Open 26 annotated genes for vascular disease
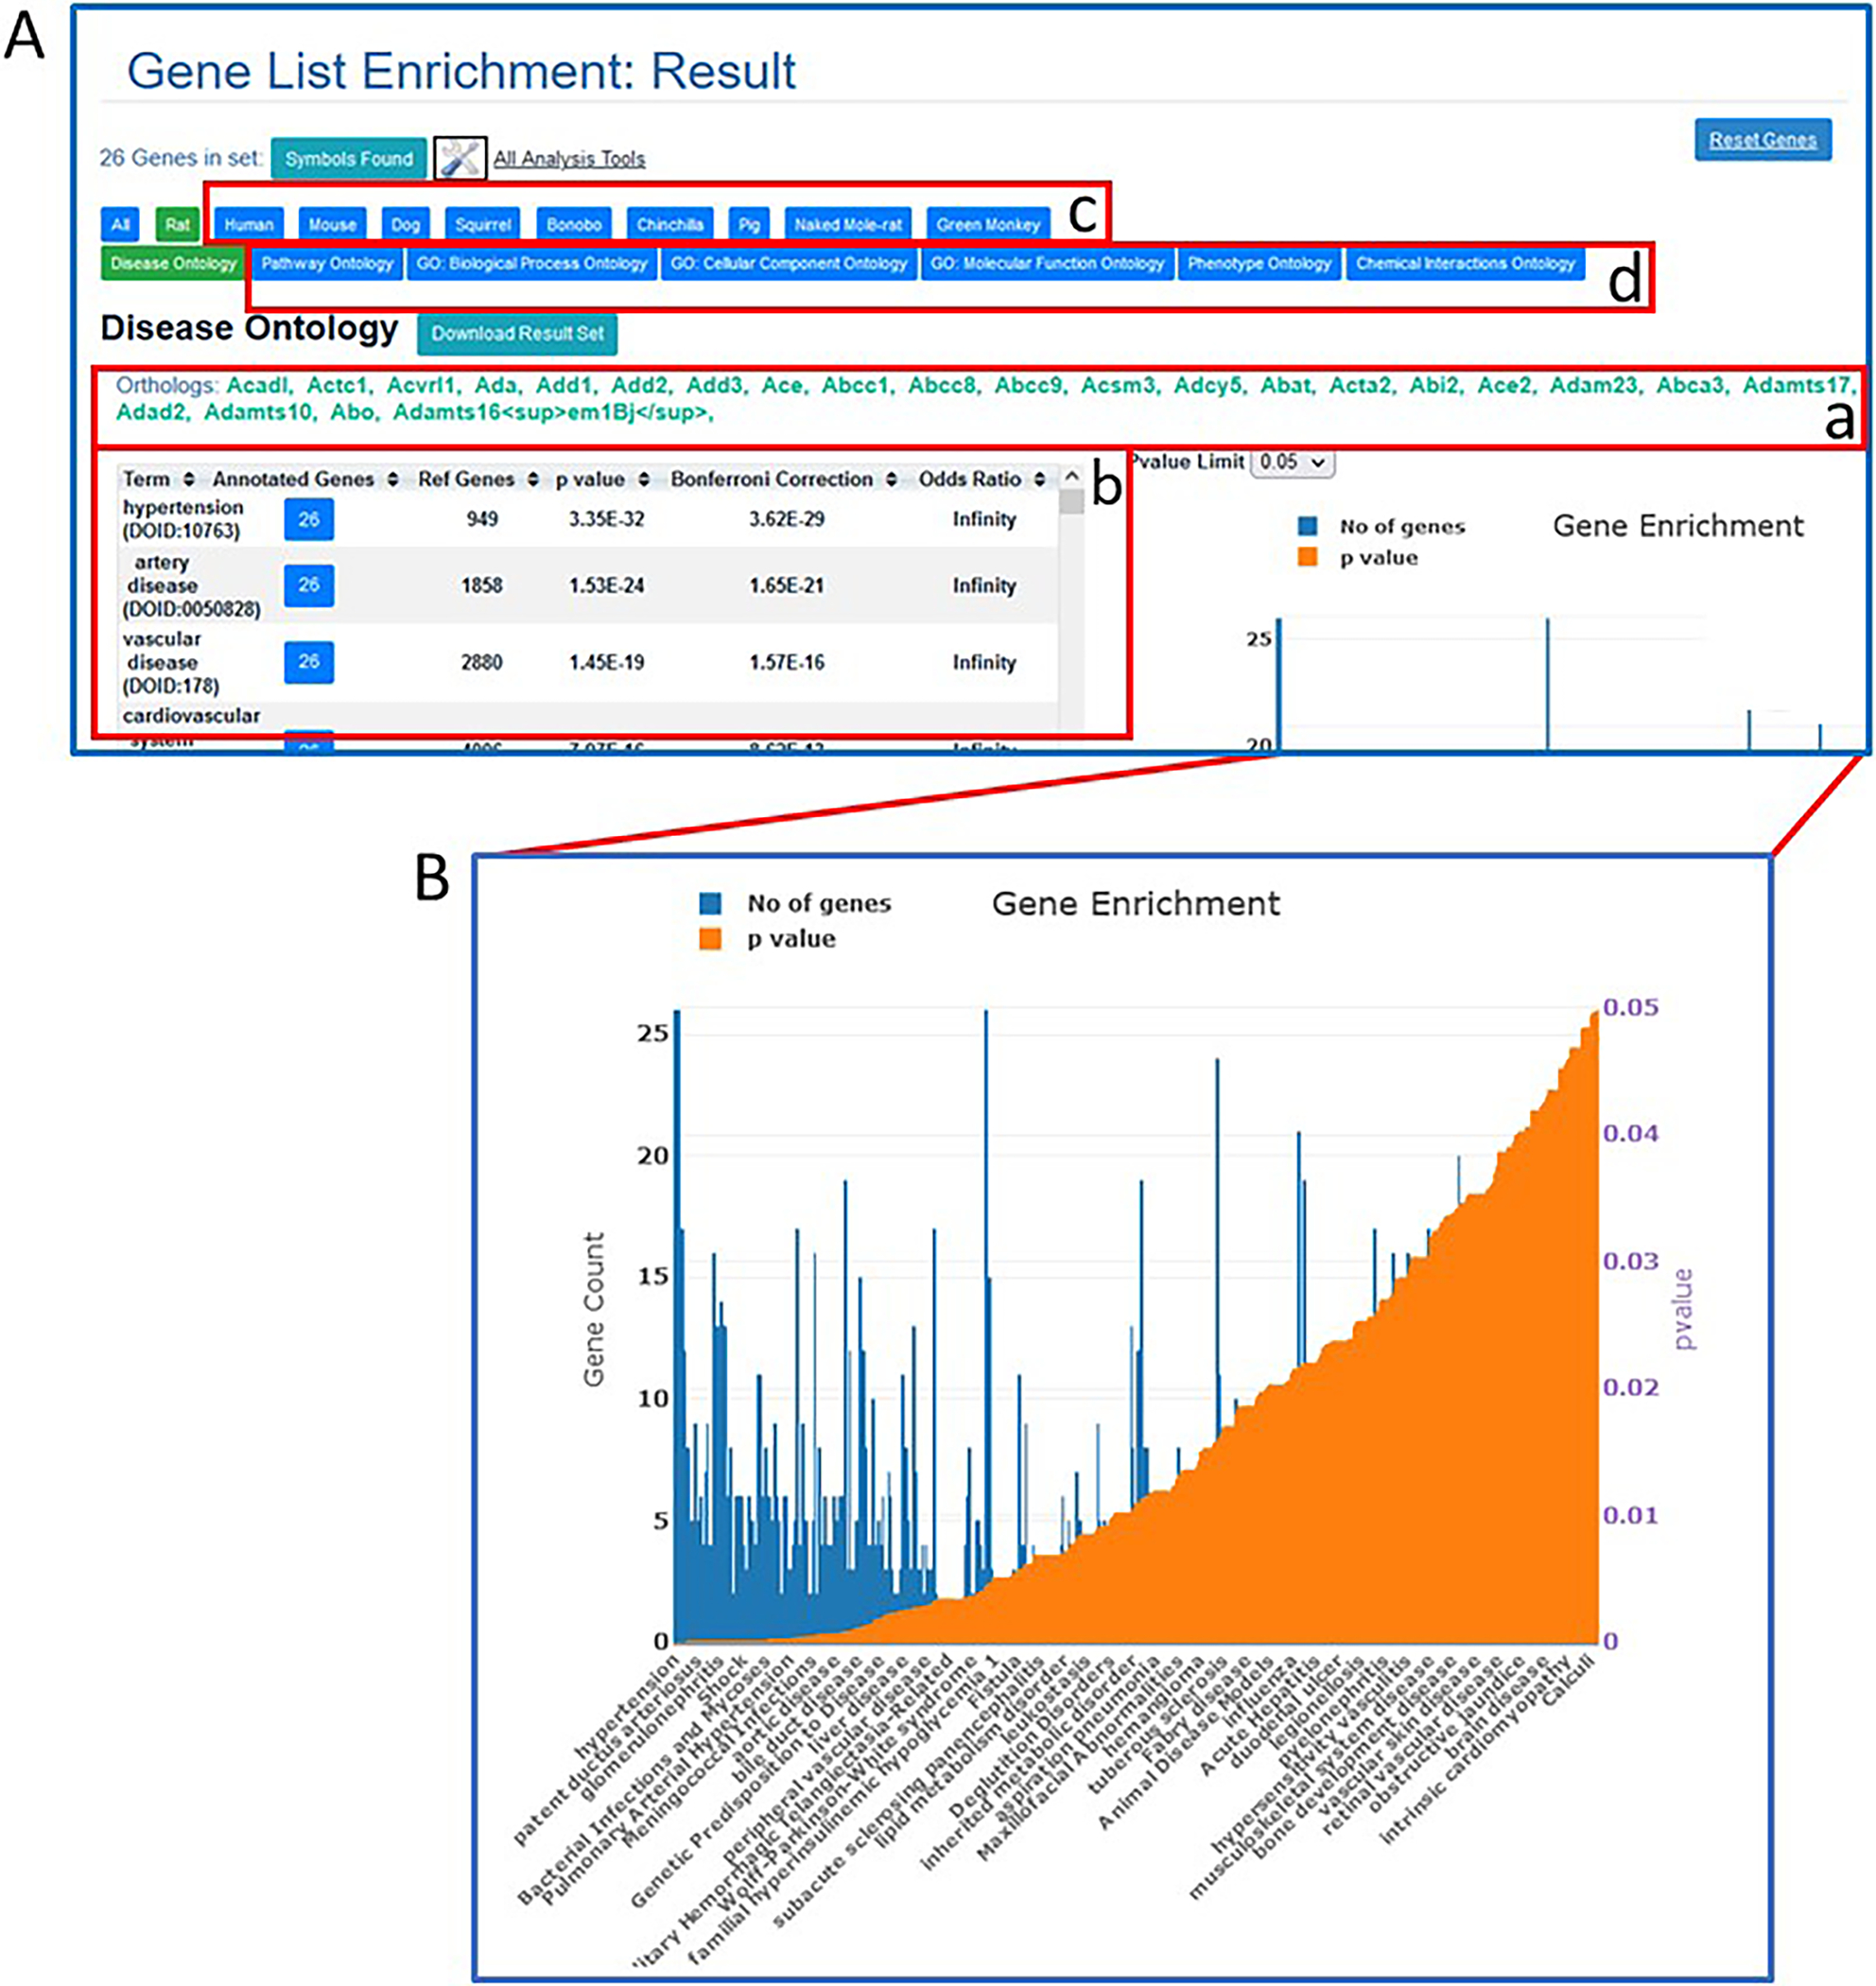This screenshot has height=1986, width=1876. click(309, 662)
